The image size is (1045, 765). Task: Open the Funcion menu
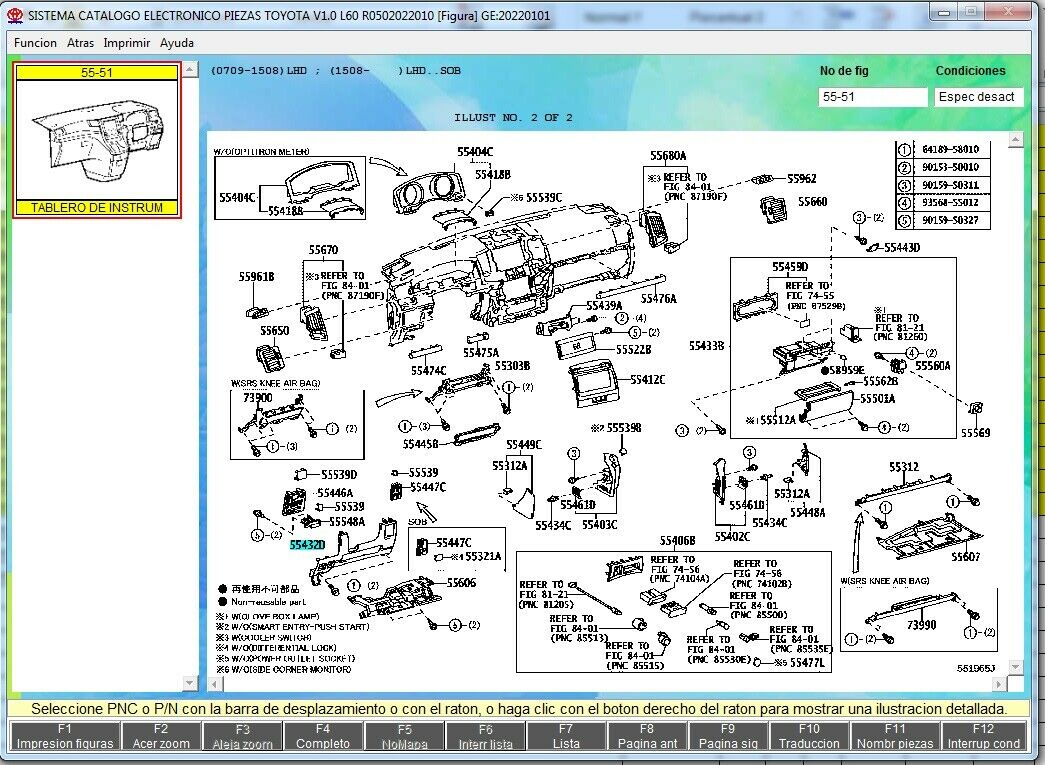[35, 43]
